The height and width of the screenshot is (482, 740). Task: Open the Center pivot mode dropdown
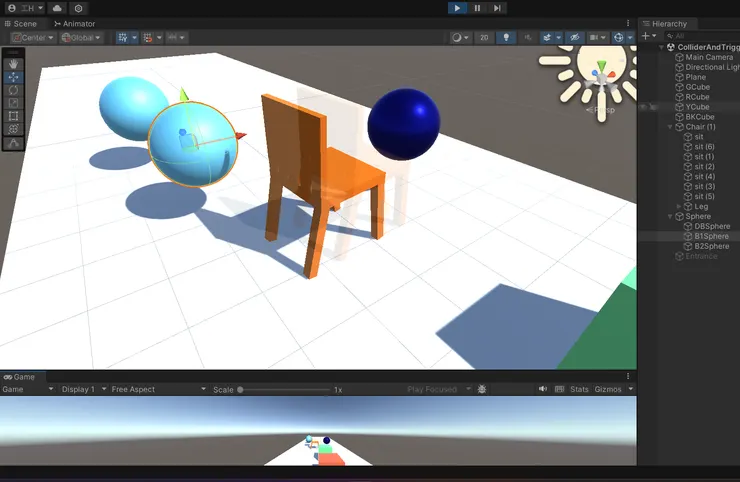[33, 37]
